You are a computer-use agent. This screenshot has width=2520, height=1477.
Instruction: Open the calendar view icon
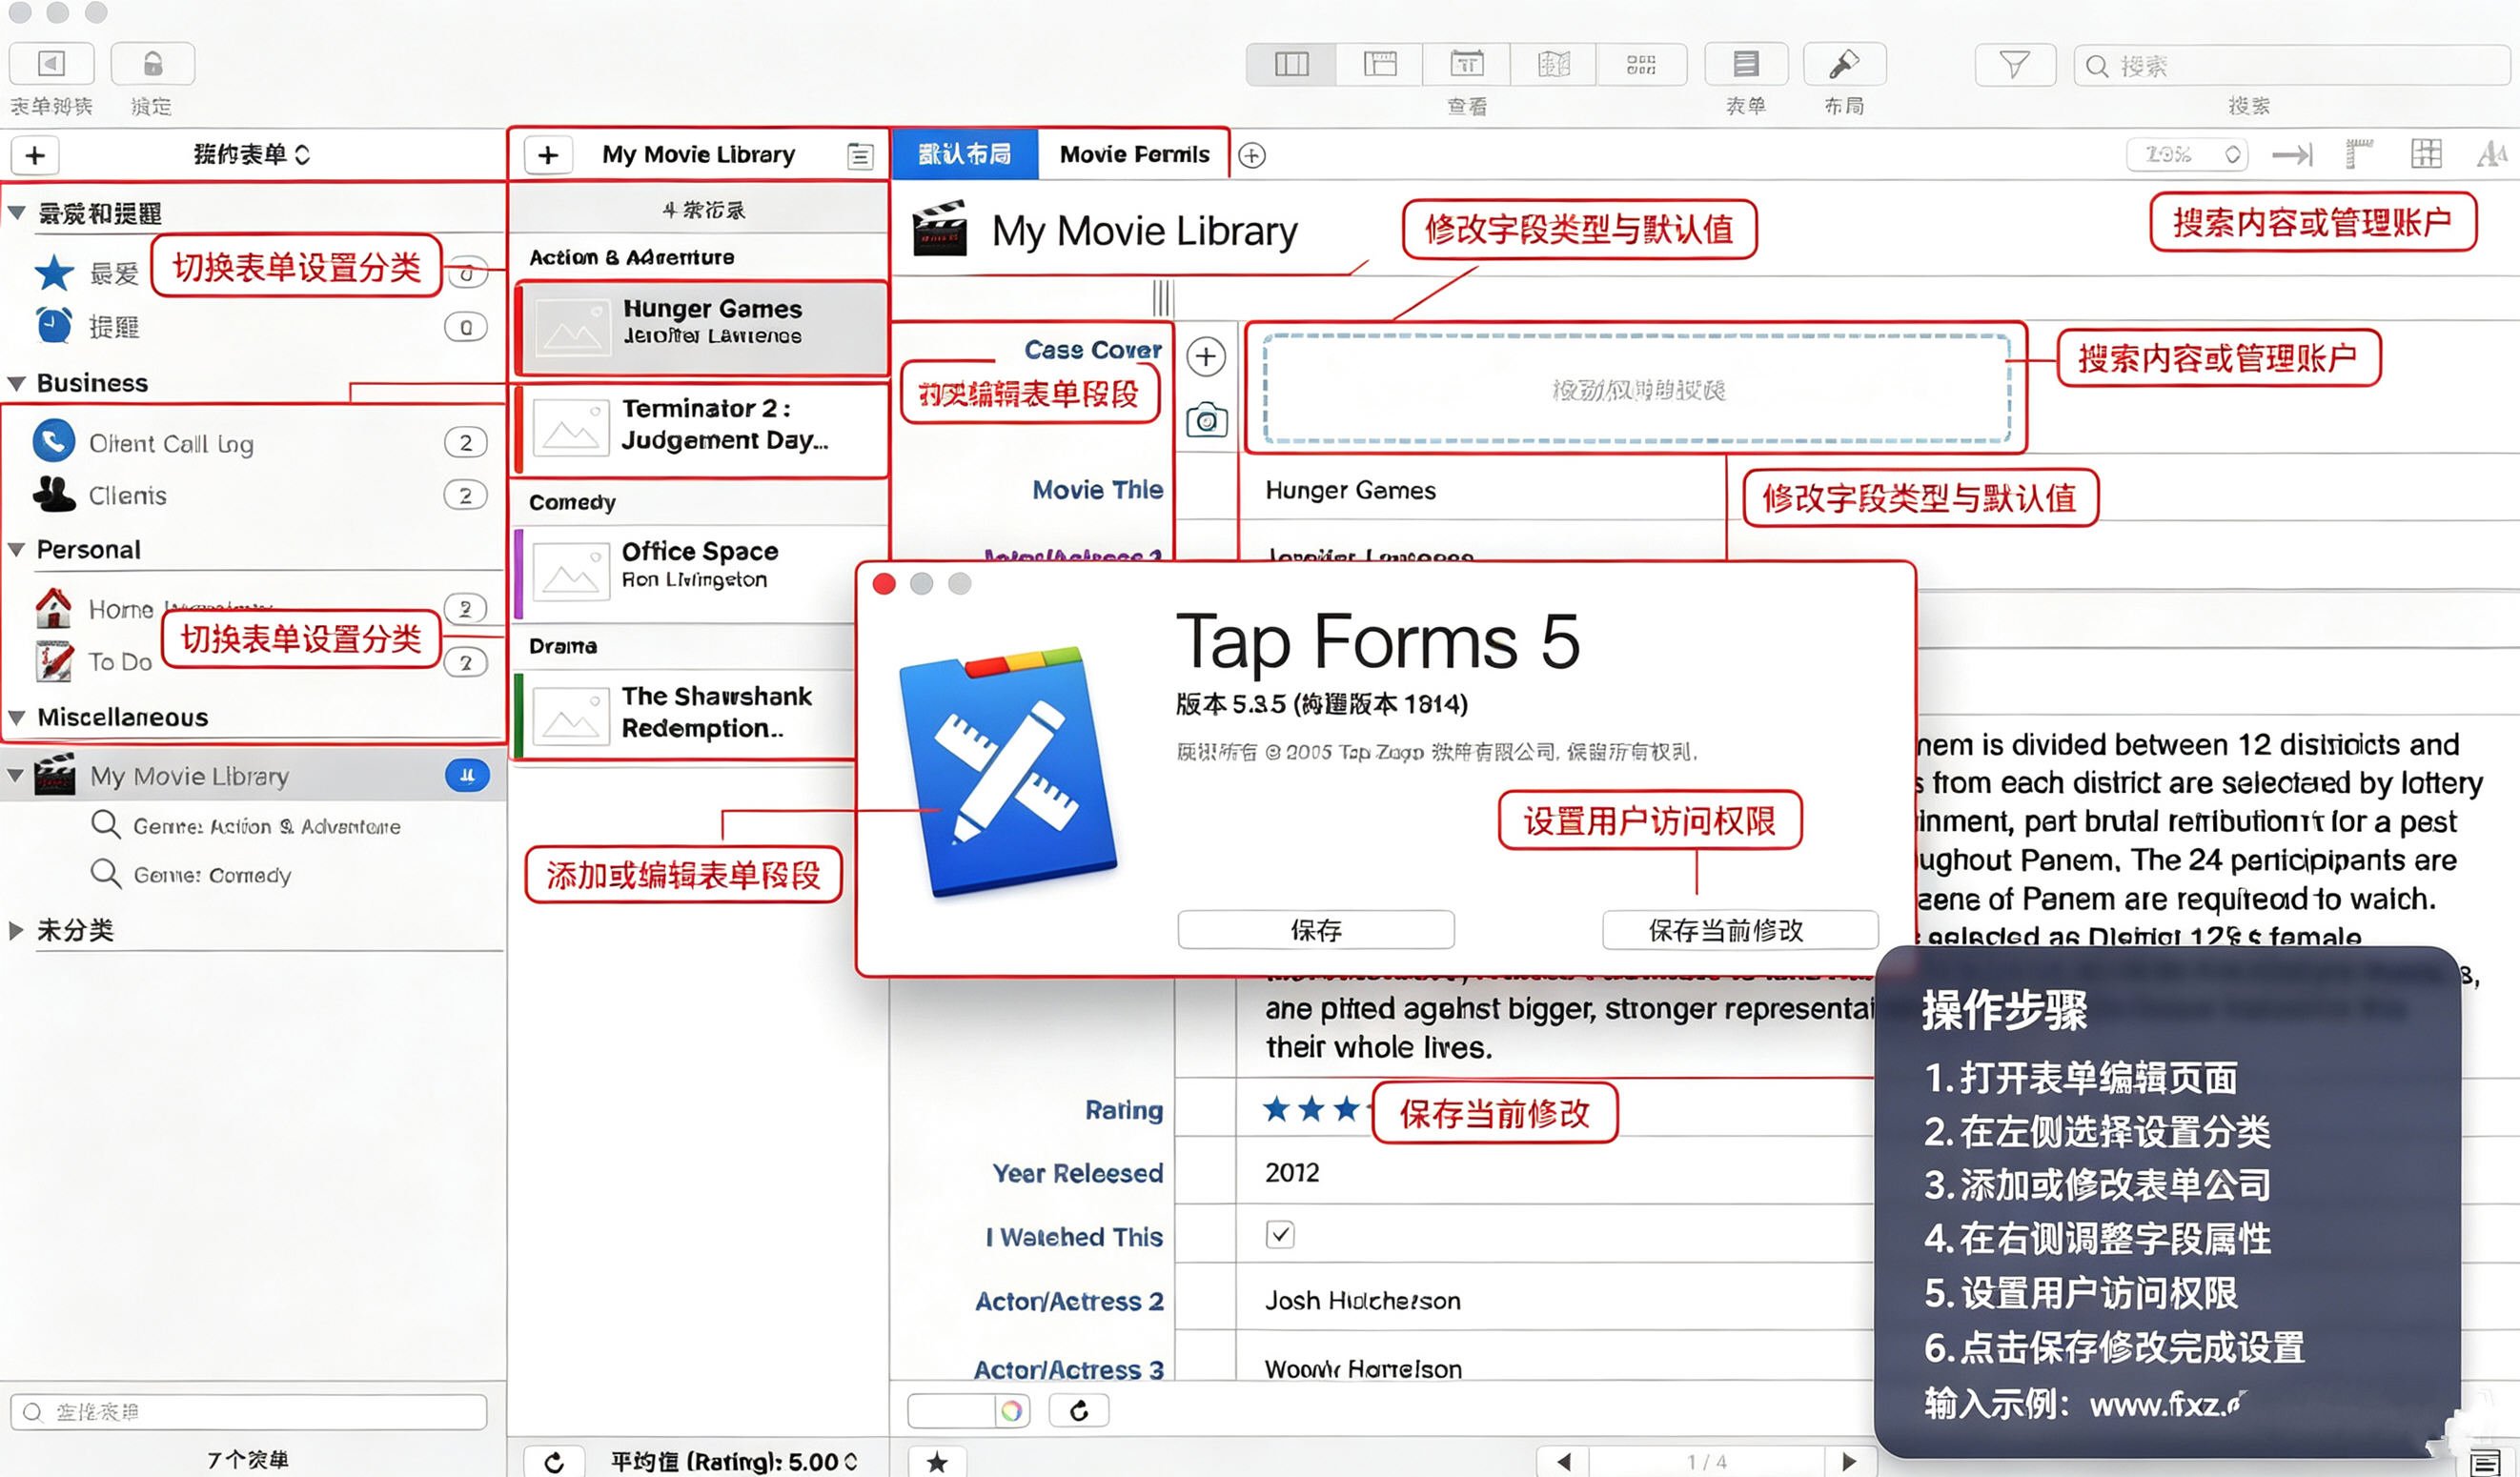tap(1467, 65)
